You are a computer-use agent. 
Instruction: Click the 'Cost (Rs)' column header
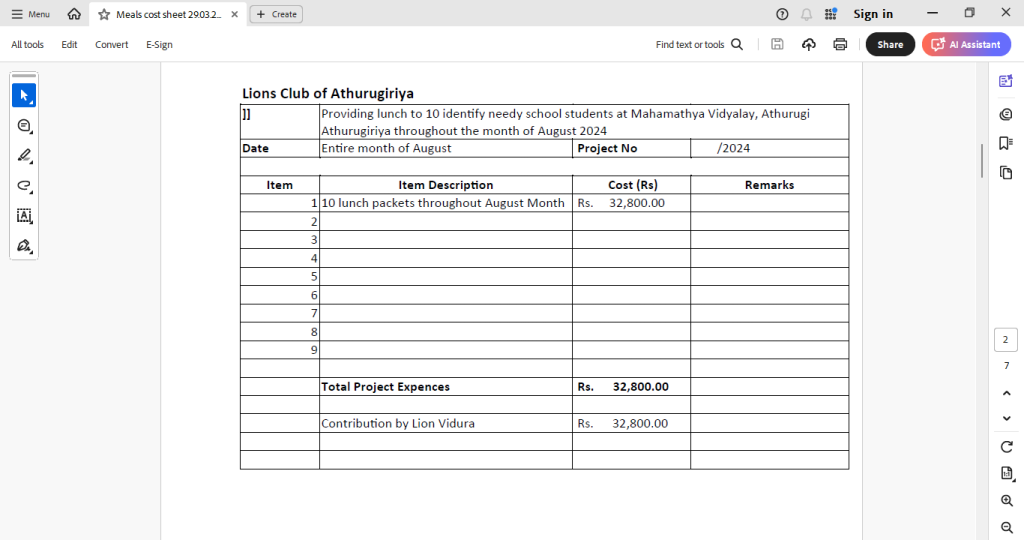pos(632,185)
